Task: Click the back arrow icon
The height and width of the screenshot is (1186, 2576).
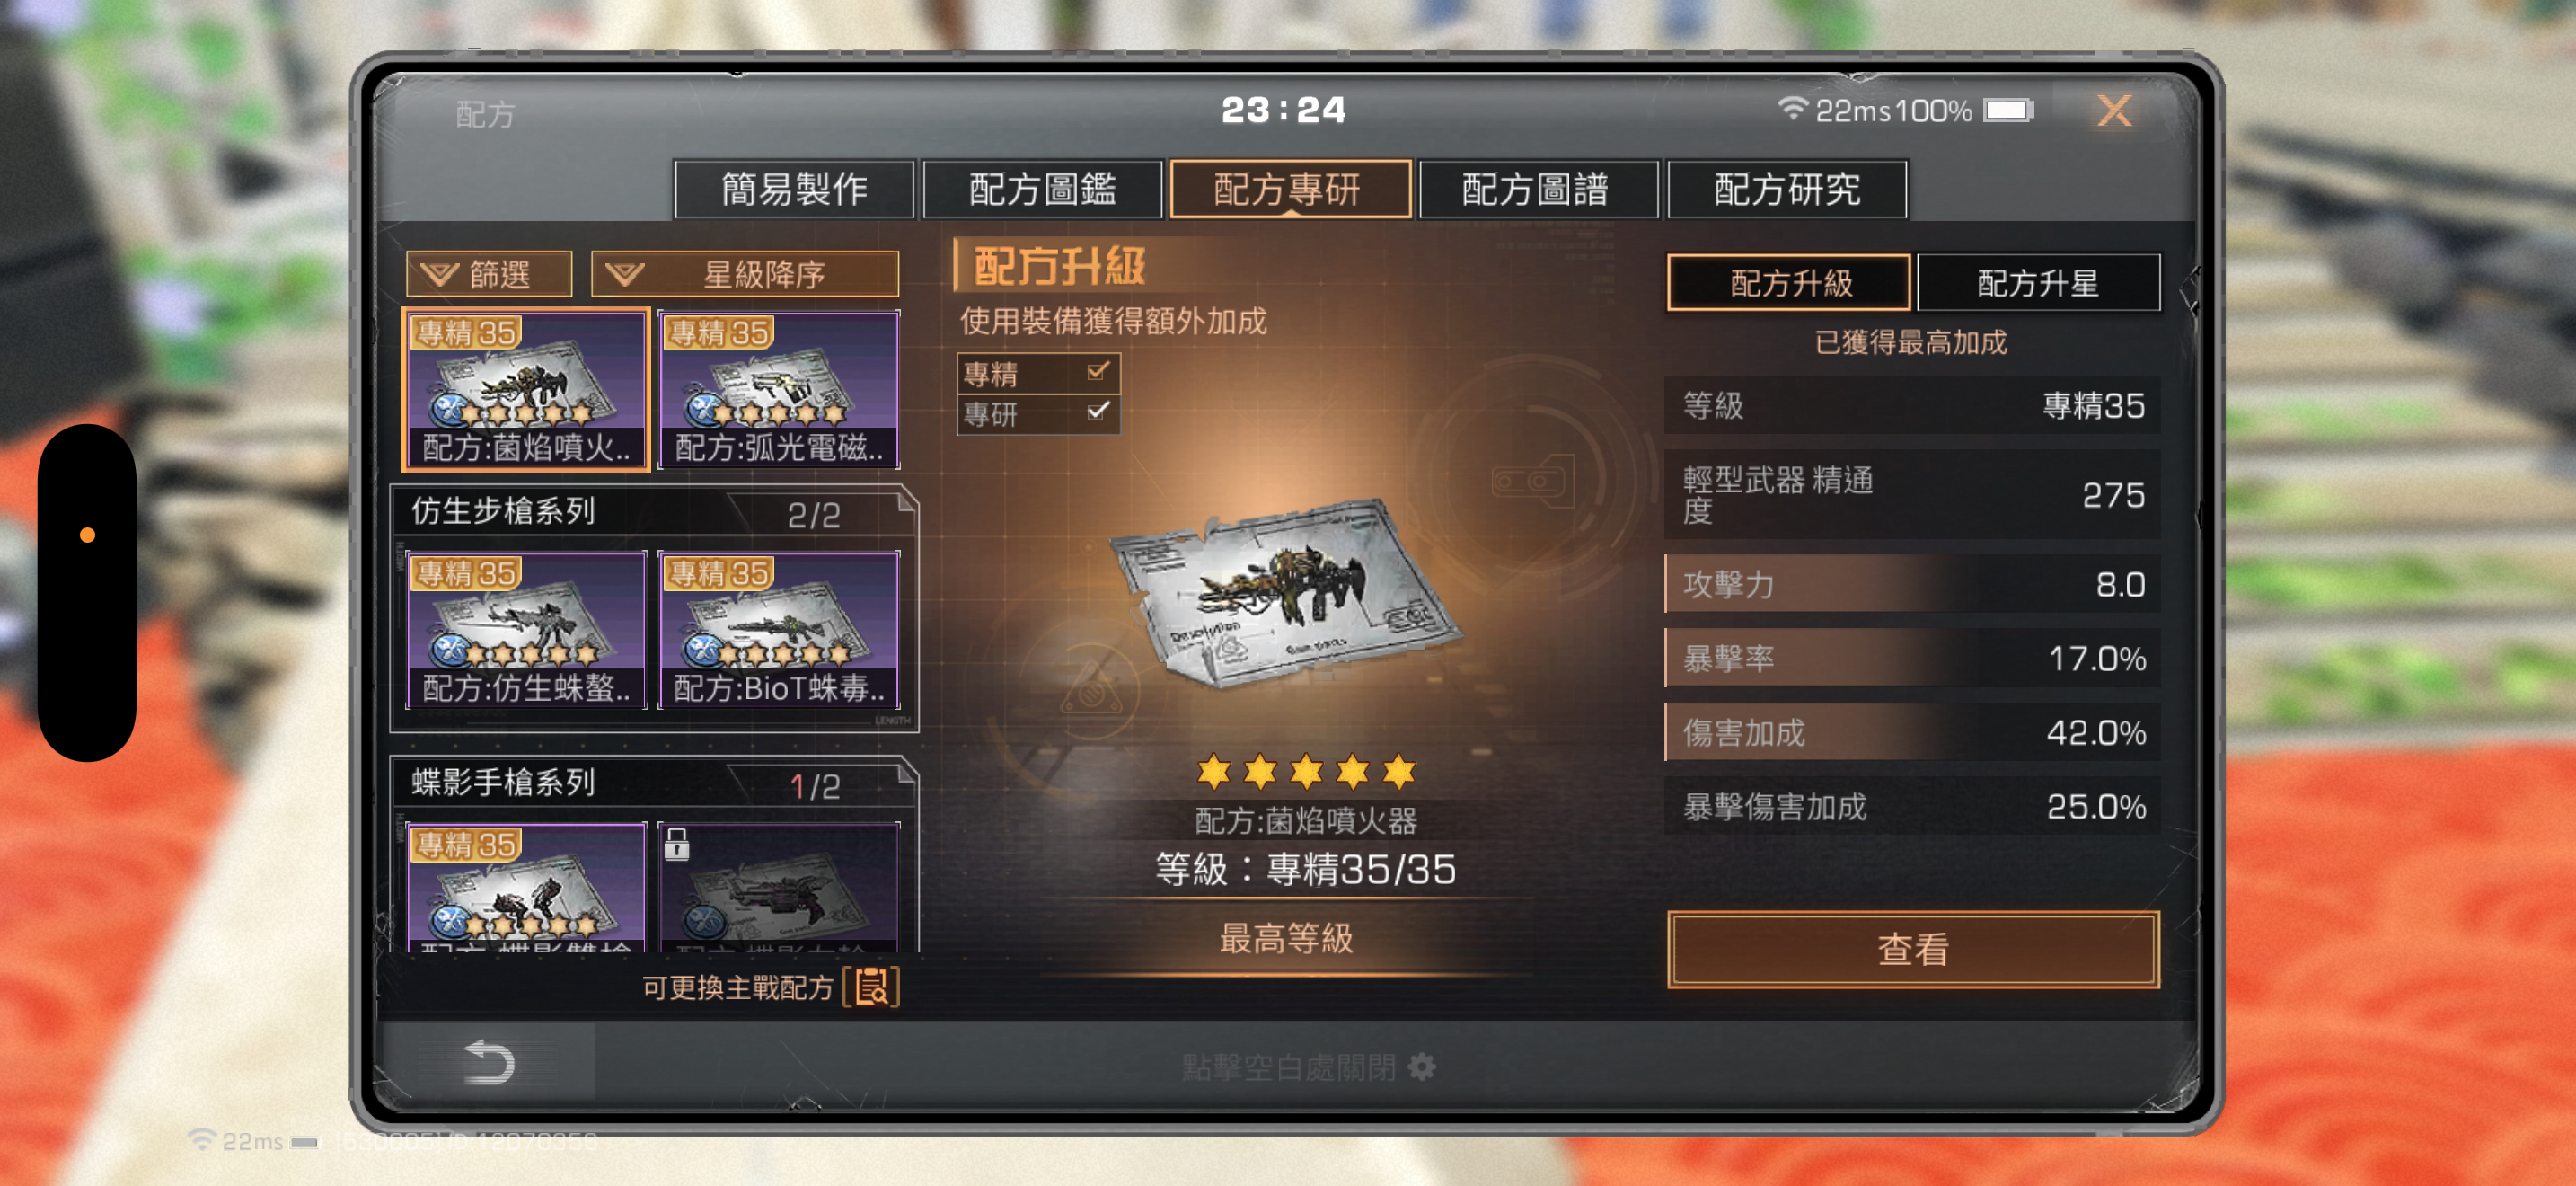Action: tap(489, 1062)
